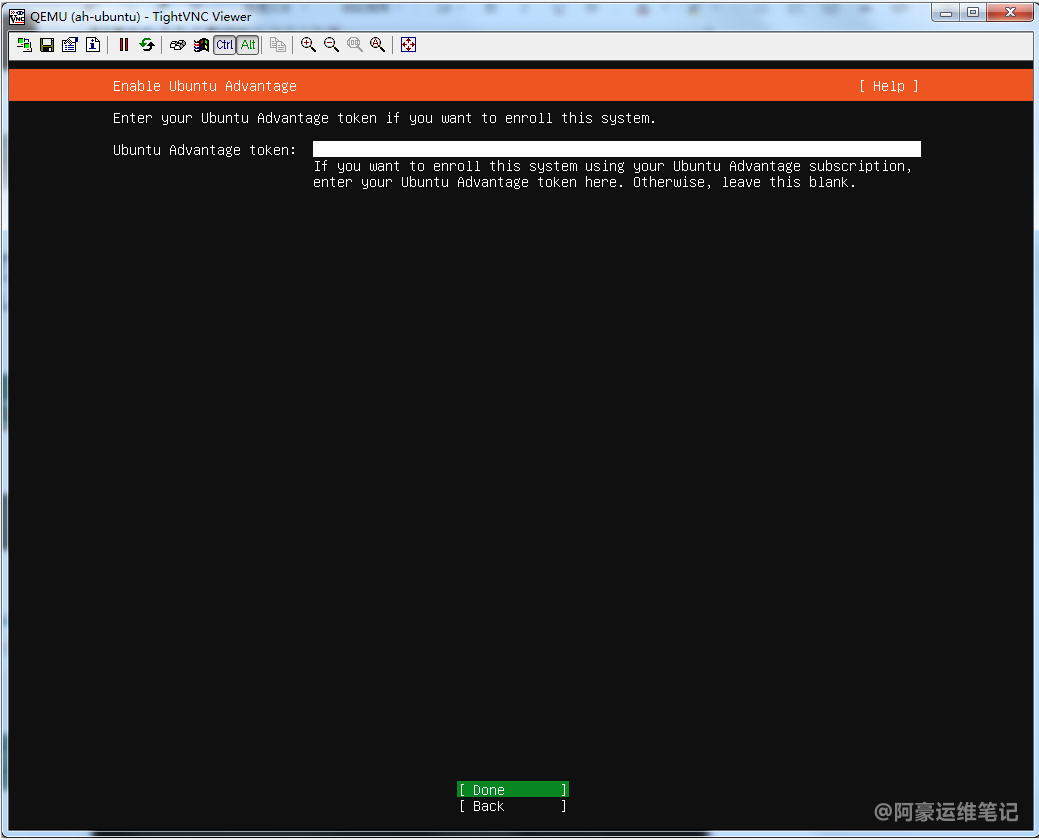Pause the remote session with red bars
Image resolution: width=1039 pixels, height=840 pixels.
[124, 45]
